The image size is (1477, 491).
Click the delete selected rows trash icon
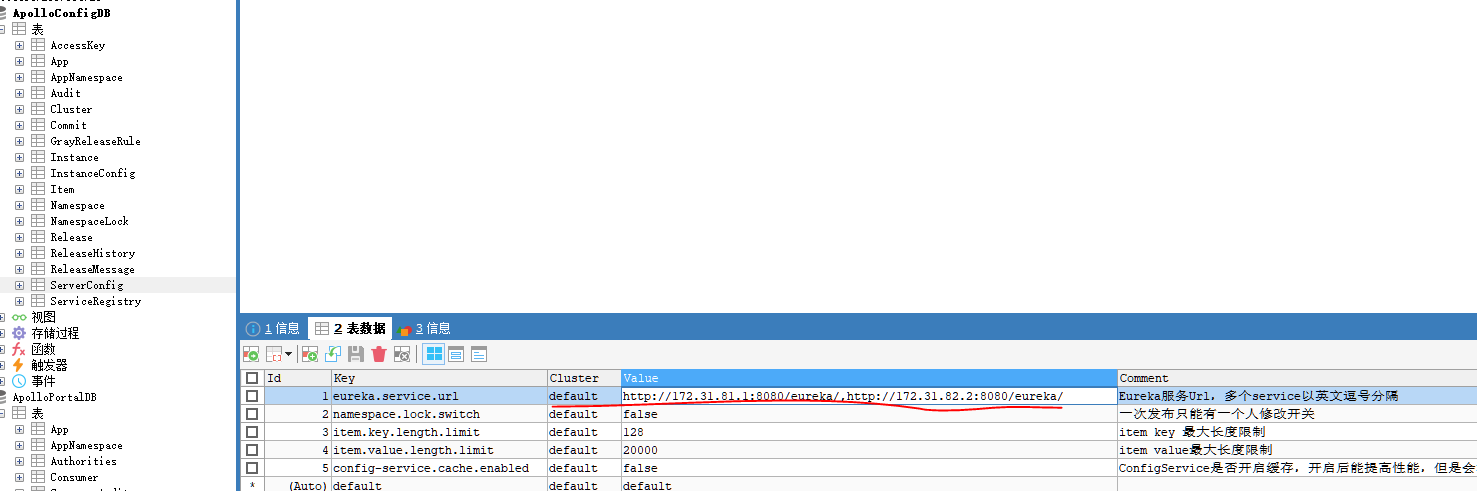[x=379, y=354]
